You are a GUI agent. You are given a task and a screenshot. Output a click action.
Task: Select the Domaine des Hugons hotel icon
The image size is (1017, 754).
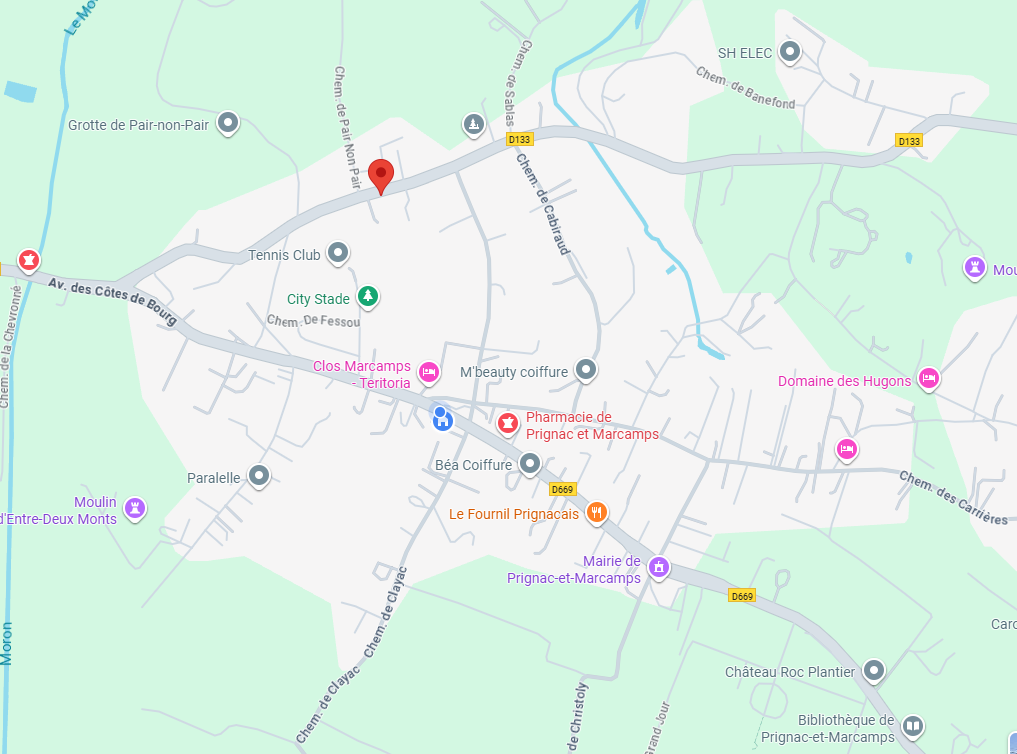929,379
